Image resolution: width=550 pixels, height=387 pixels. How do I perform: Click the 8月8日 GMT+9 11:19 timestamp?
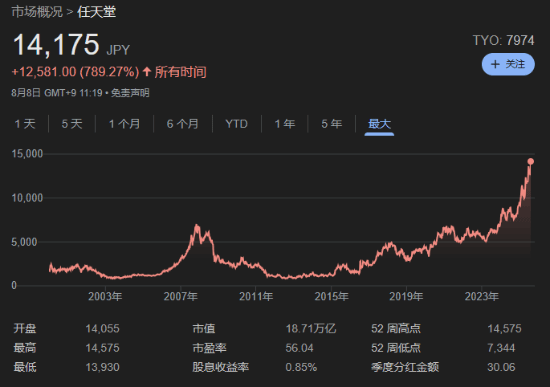pyautogui.click(x=56, y=93)
